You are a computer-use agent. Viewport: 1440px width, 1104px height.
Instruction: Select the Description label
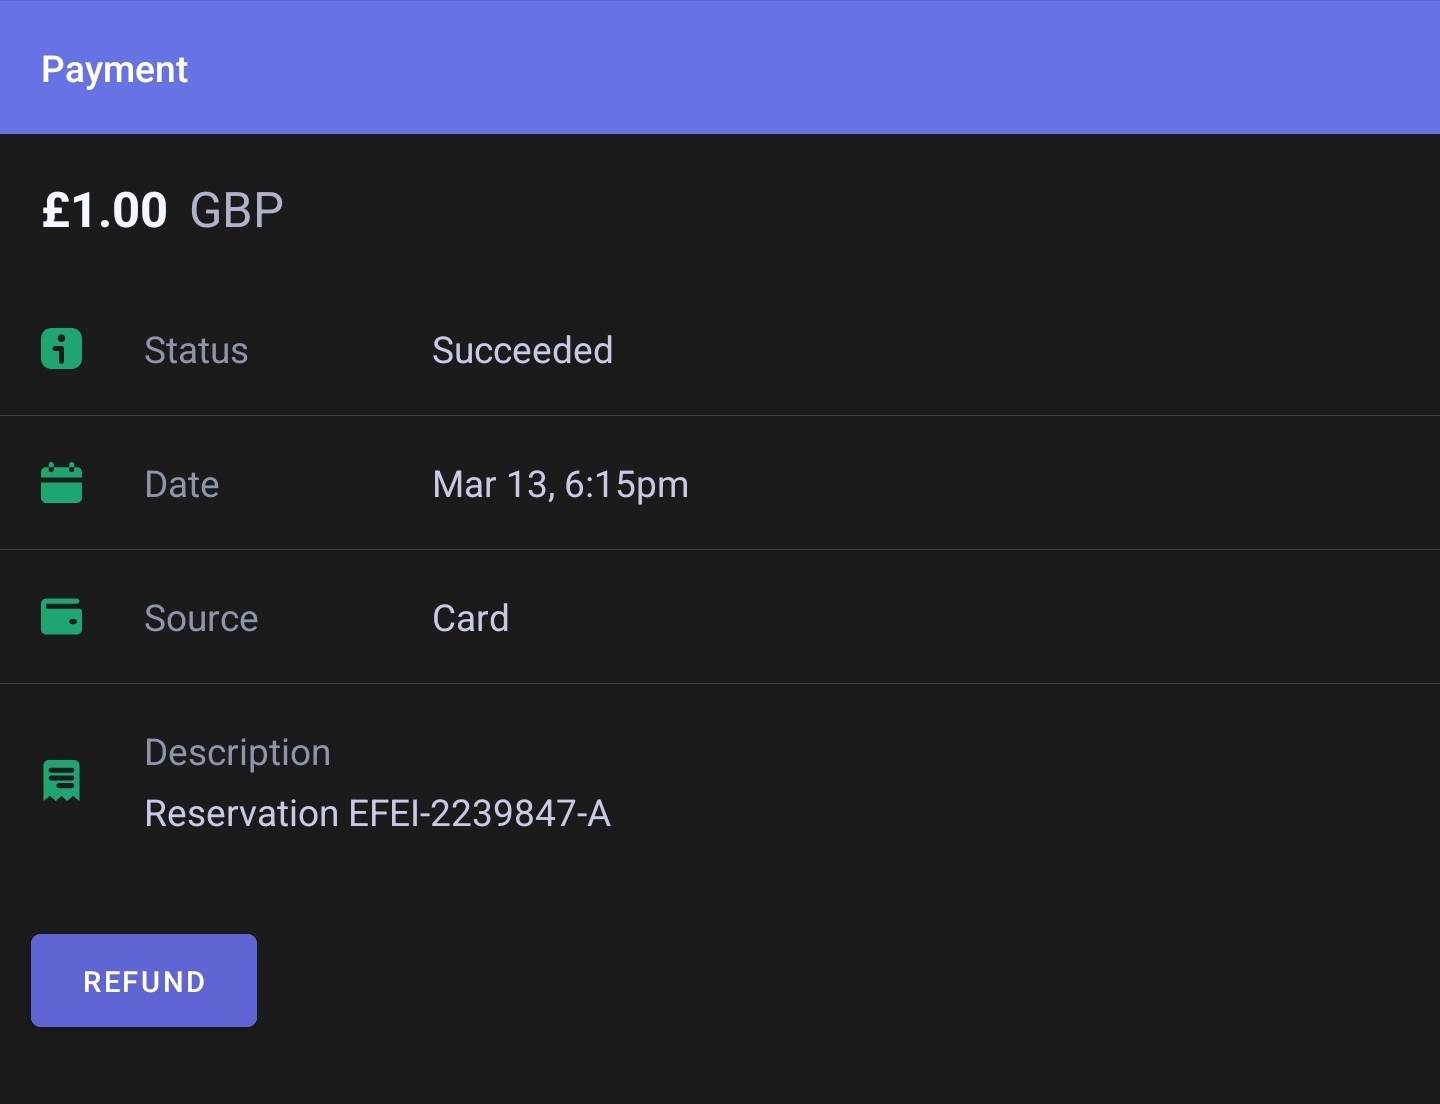[x=237, y=752]
